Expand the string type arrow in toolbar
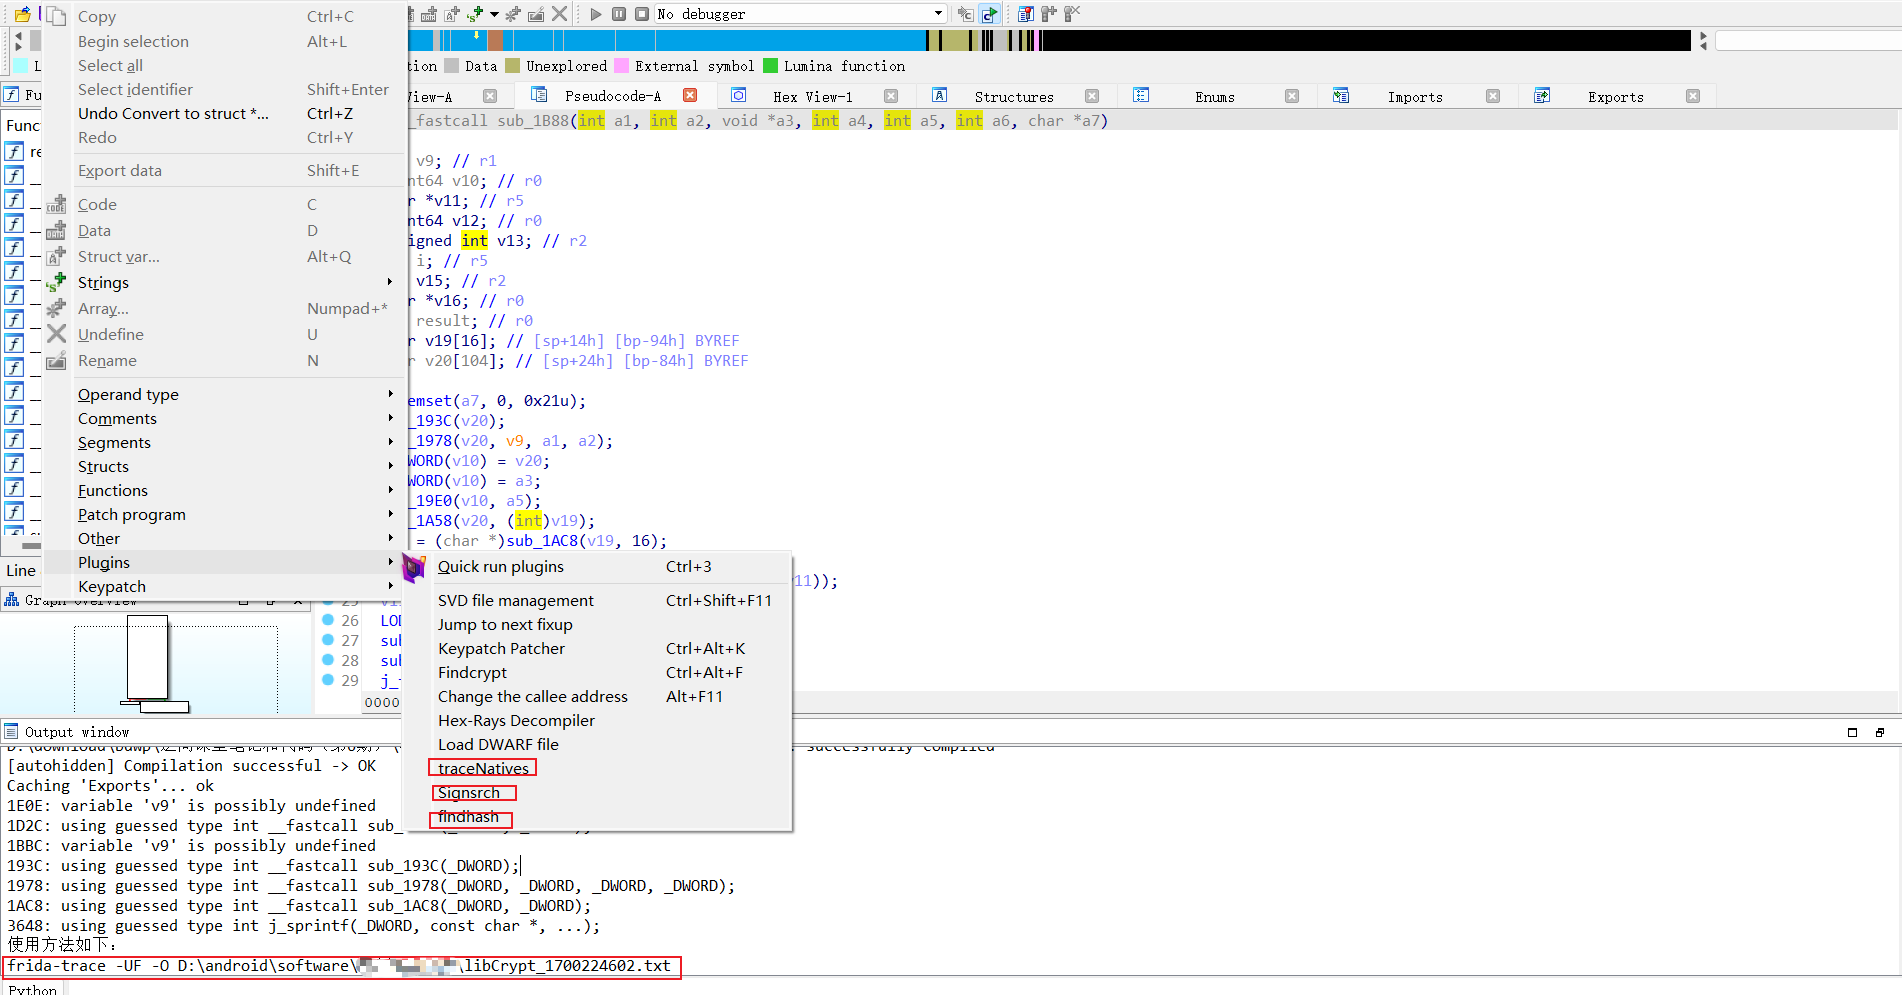The image size is (1902, 995). tap(494, 14)
